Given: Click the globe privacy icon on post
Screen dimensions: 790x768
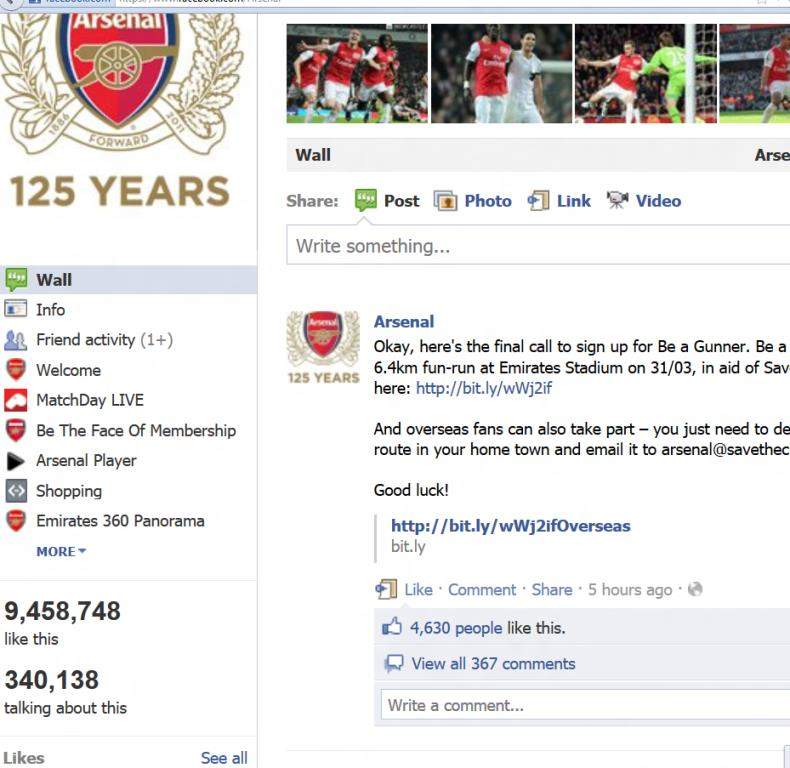Looking at the screenshot, I should click(695, 589).
